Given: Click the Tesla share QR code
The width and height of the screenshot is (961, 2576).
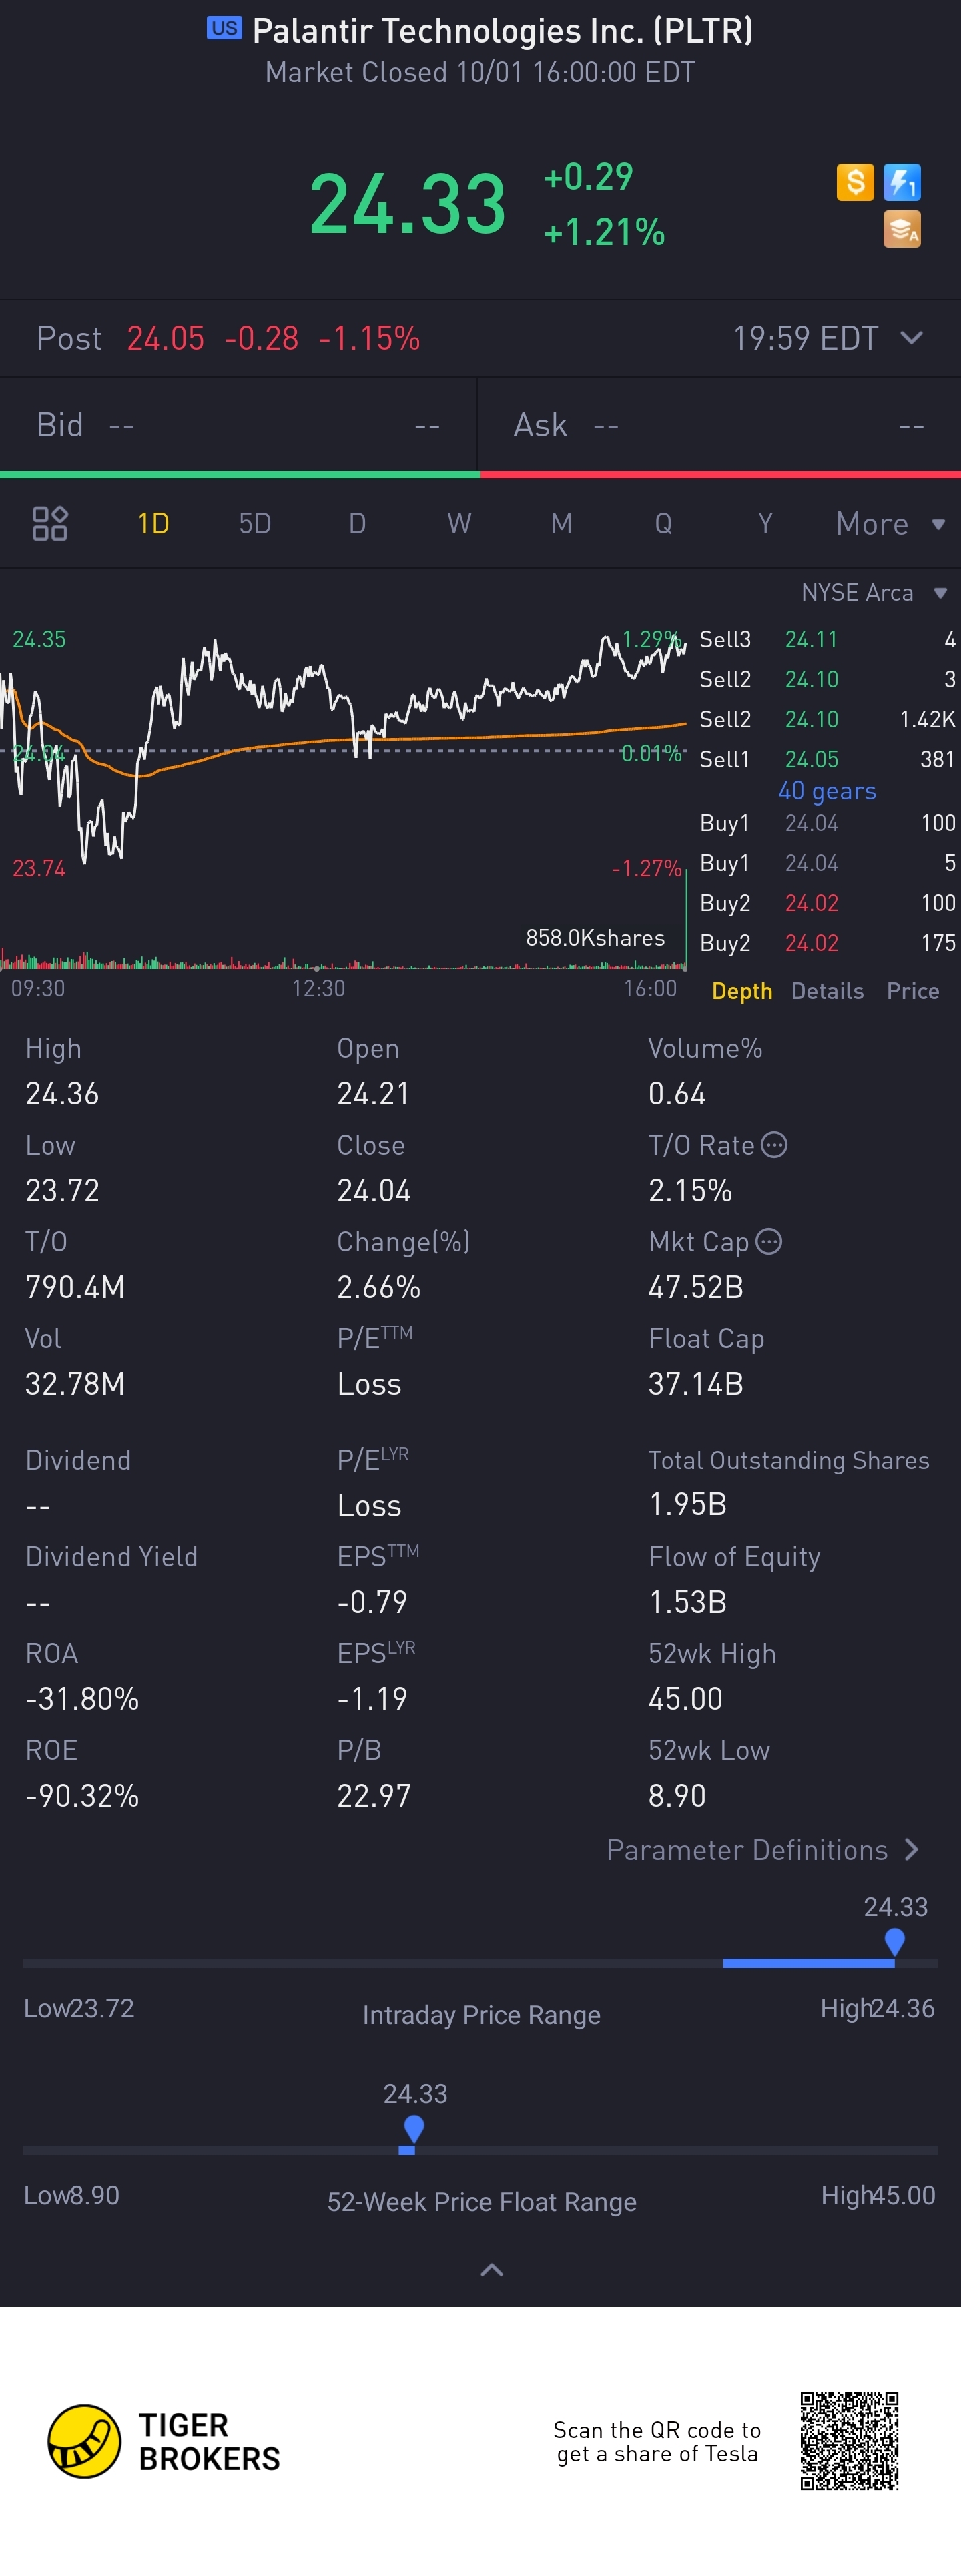Looking at the screenshot, I should (x=849, y=2441).
